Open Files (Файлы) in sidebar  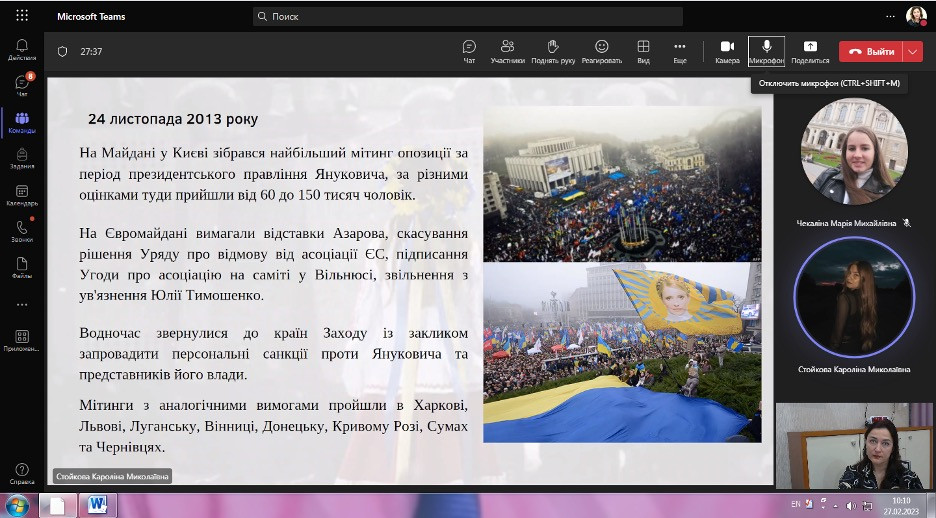pyautogui.click(x=22, y=268)
